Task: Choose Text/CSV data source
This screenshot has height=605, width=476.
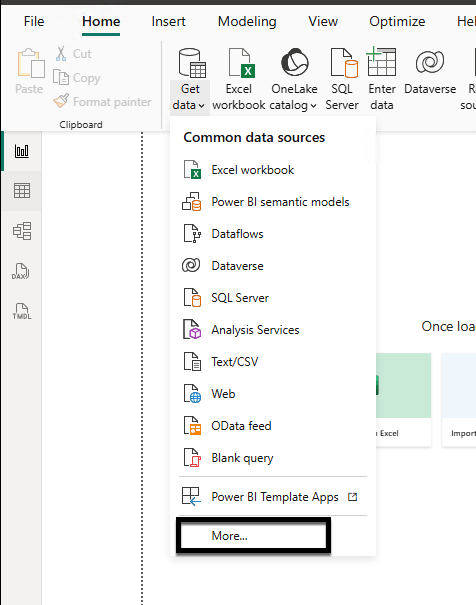Action: click(273, 362)
